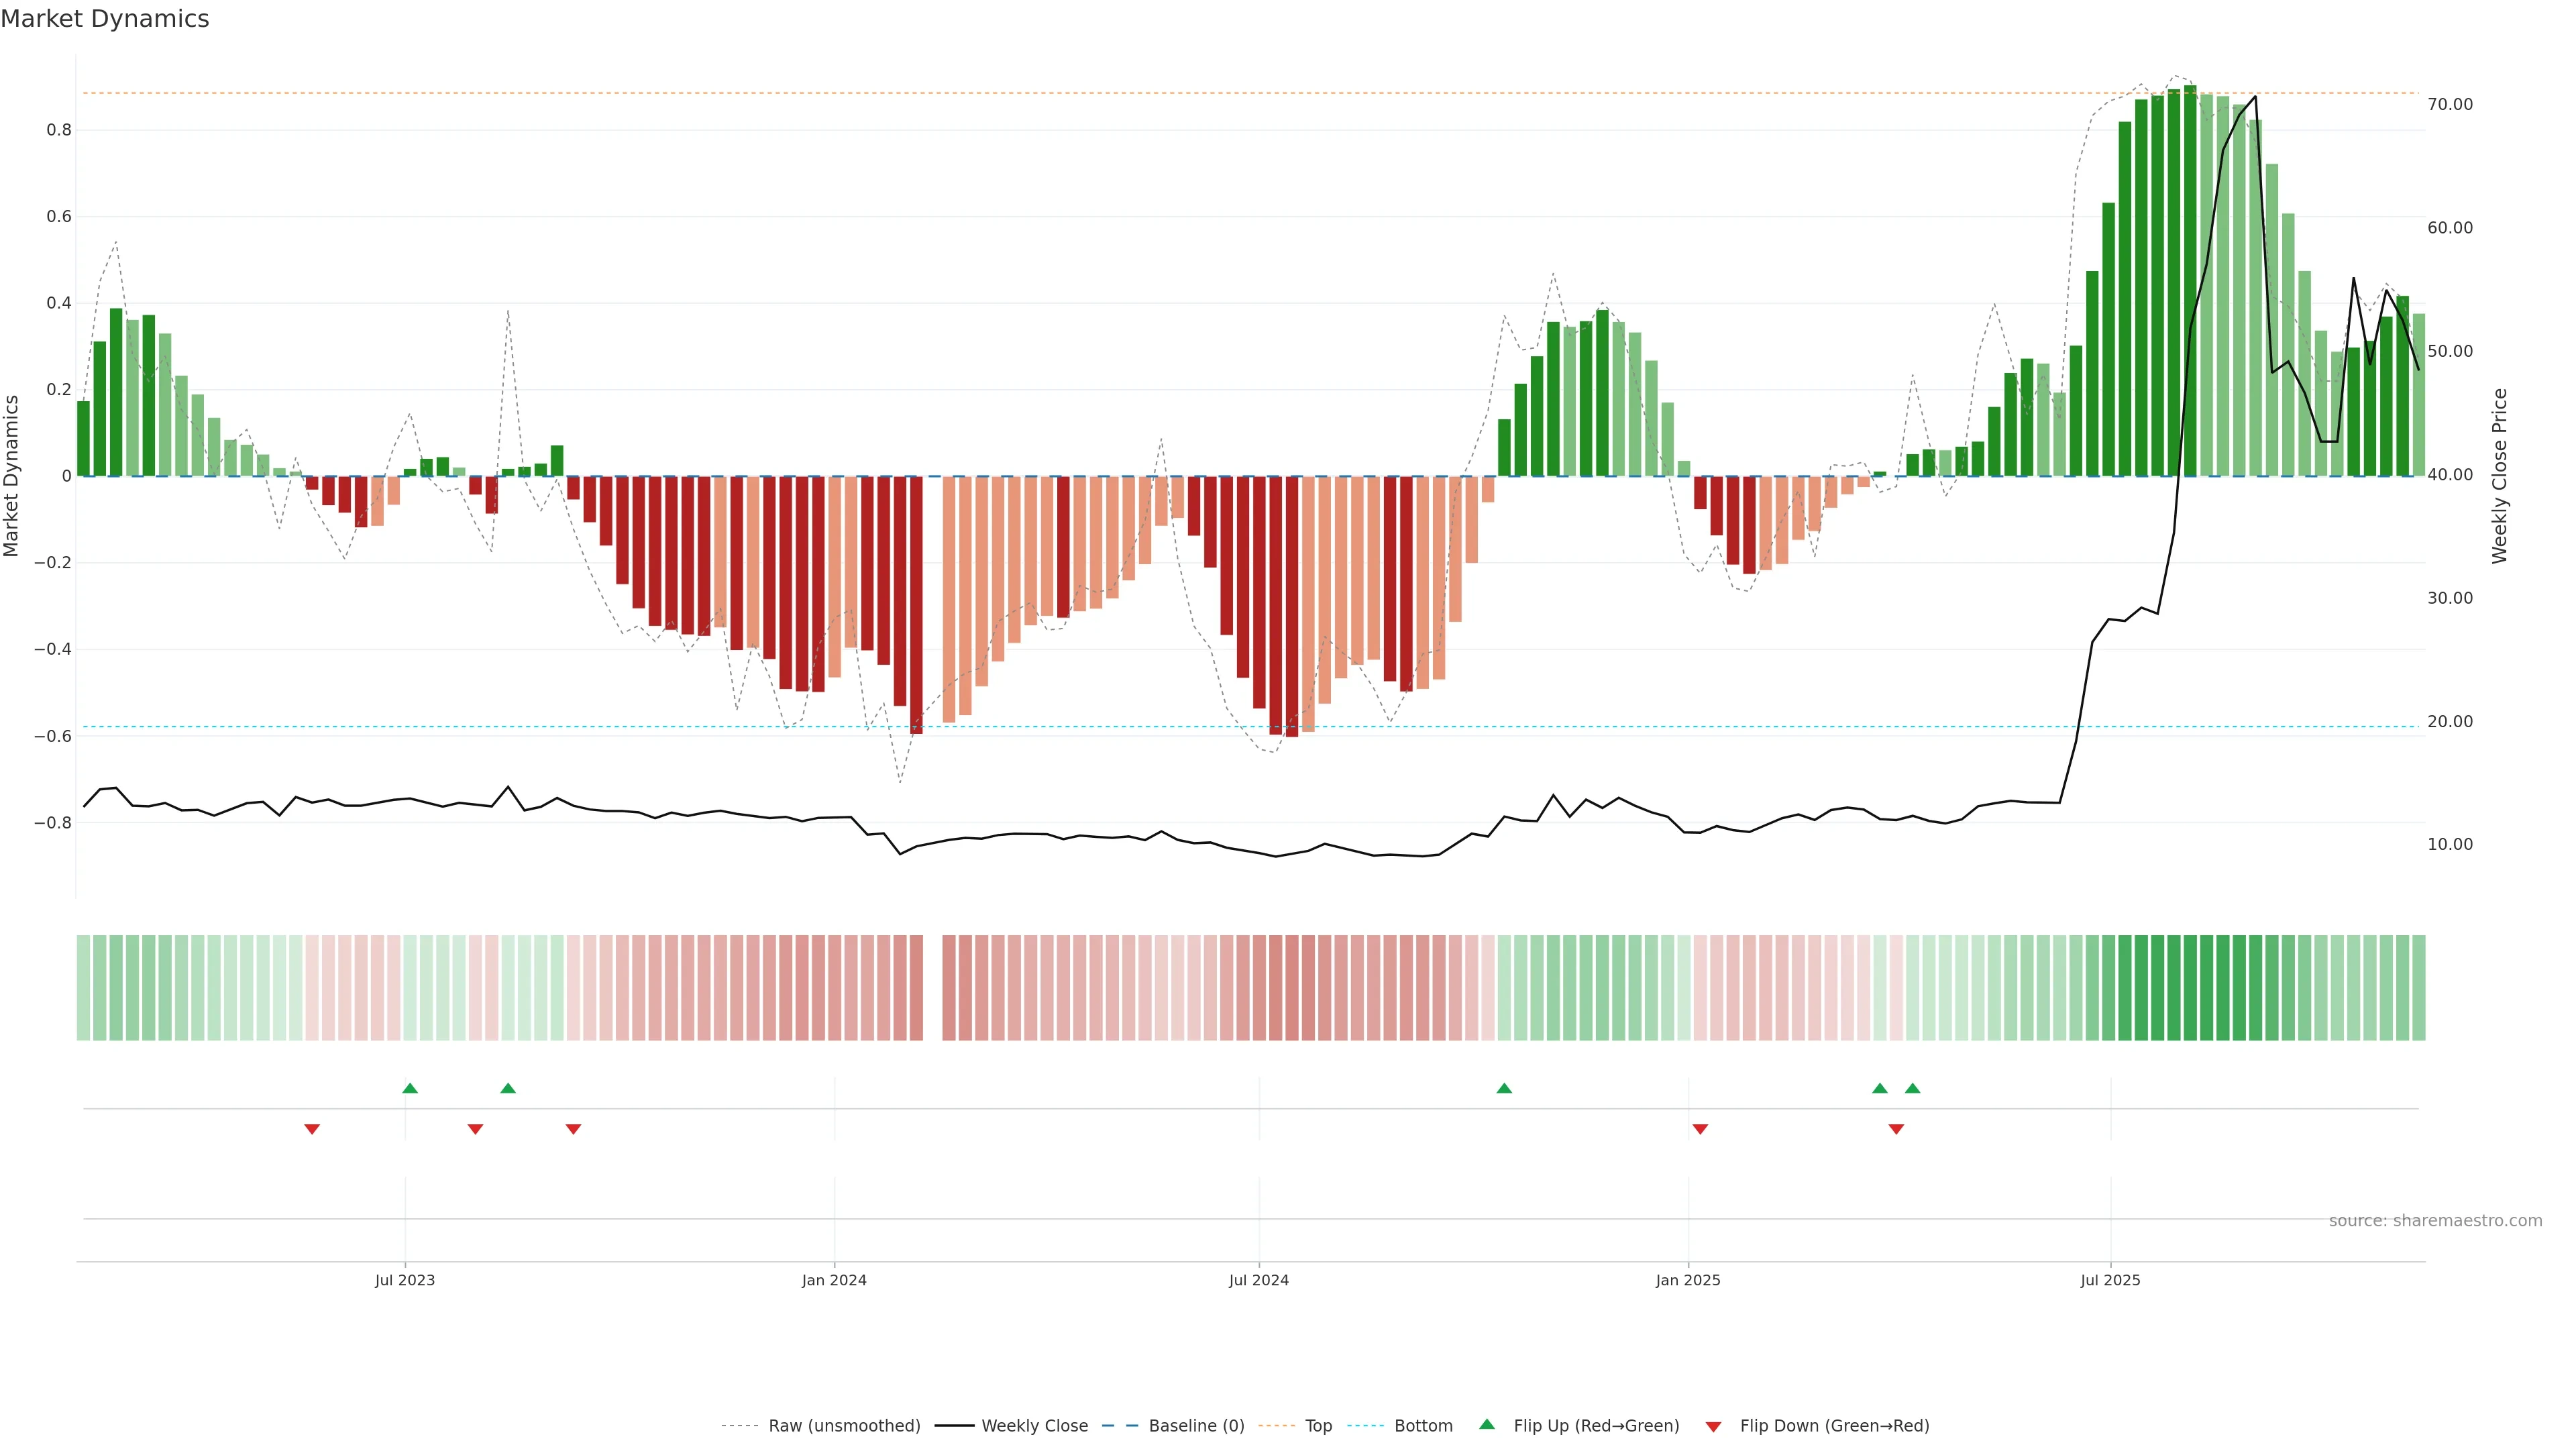Click the lone flip-up marker before Jan 2025

[1504, 1088]
